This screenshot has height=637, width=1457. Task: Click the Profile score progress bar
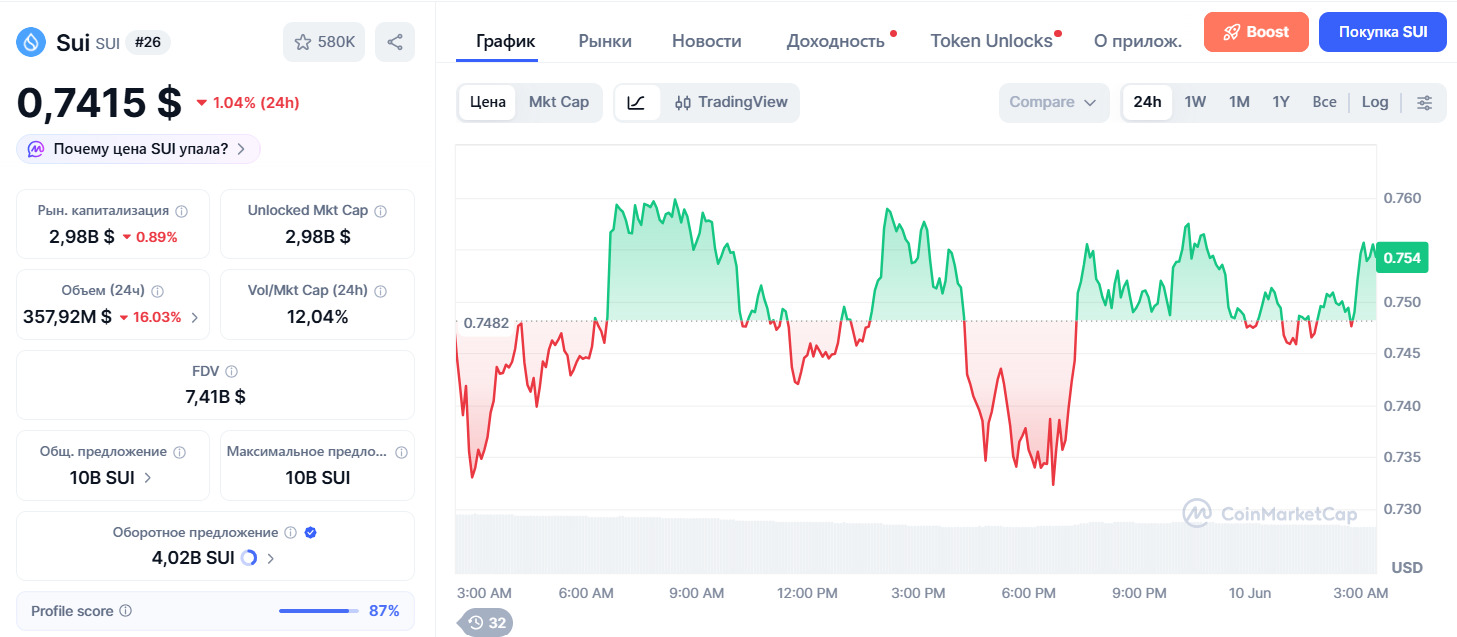pos(319,611)
